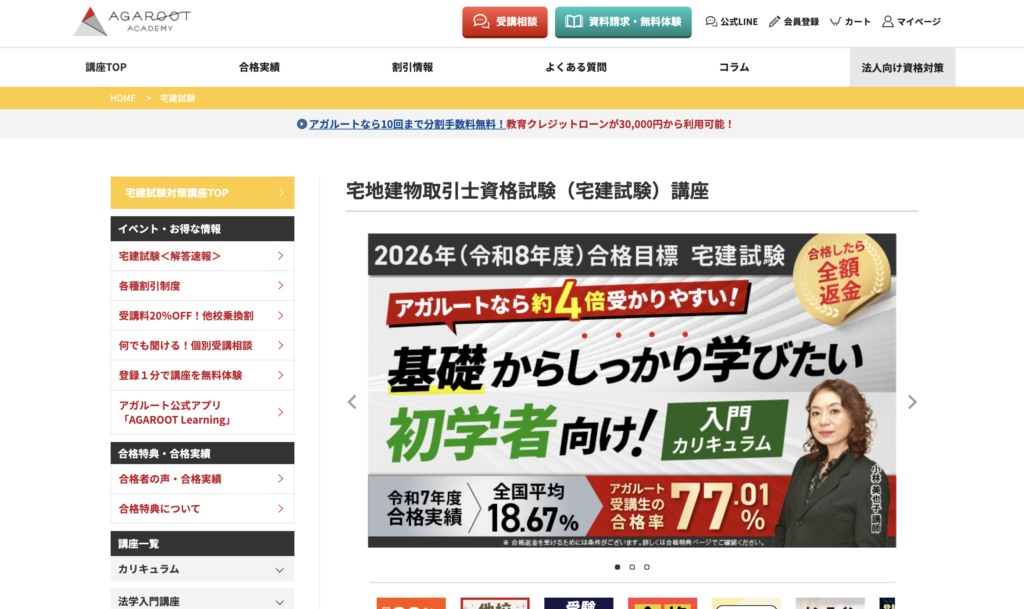The image size is (1024, 609).
Task: Open マイページ user account icon
Action: click(x=887, y=22)
